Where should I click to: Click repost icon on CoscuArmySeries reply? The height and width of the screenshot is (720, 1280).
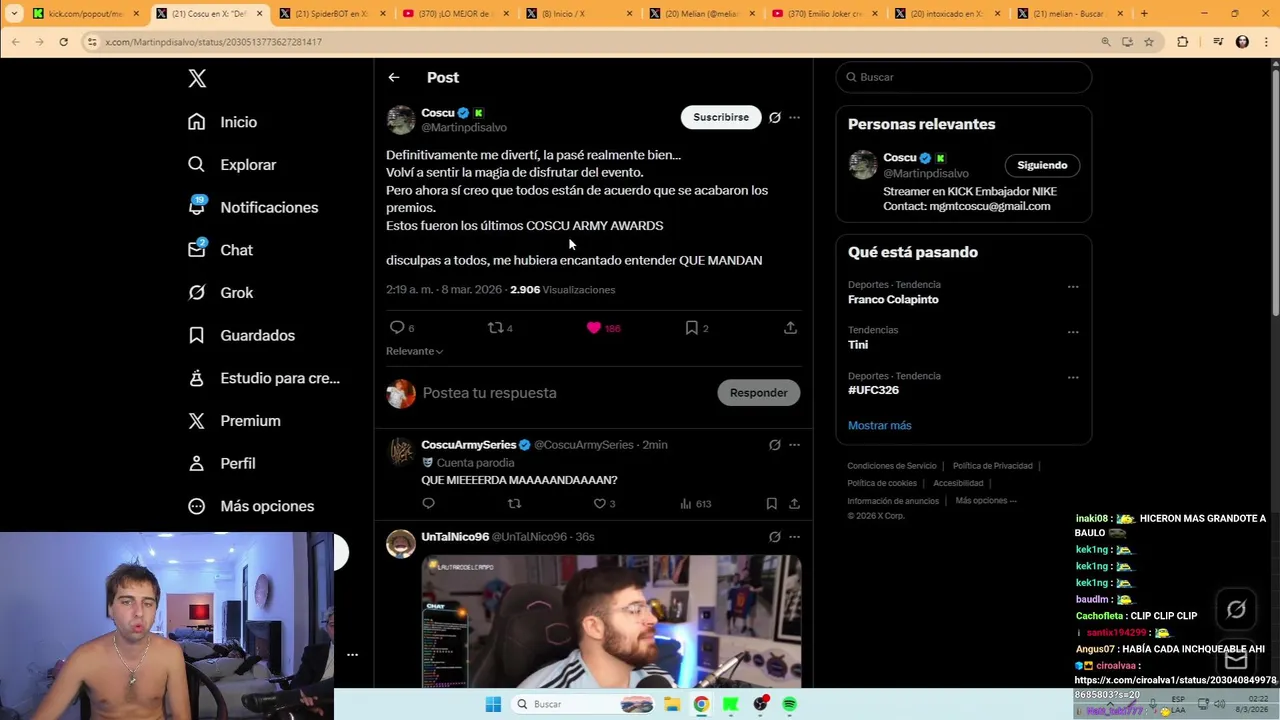pyautogui.click(x=514, y=504)
